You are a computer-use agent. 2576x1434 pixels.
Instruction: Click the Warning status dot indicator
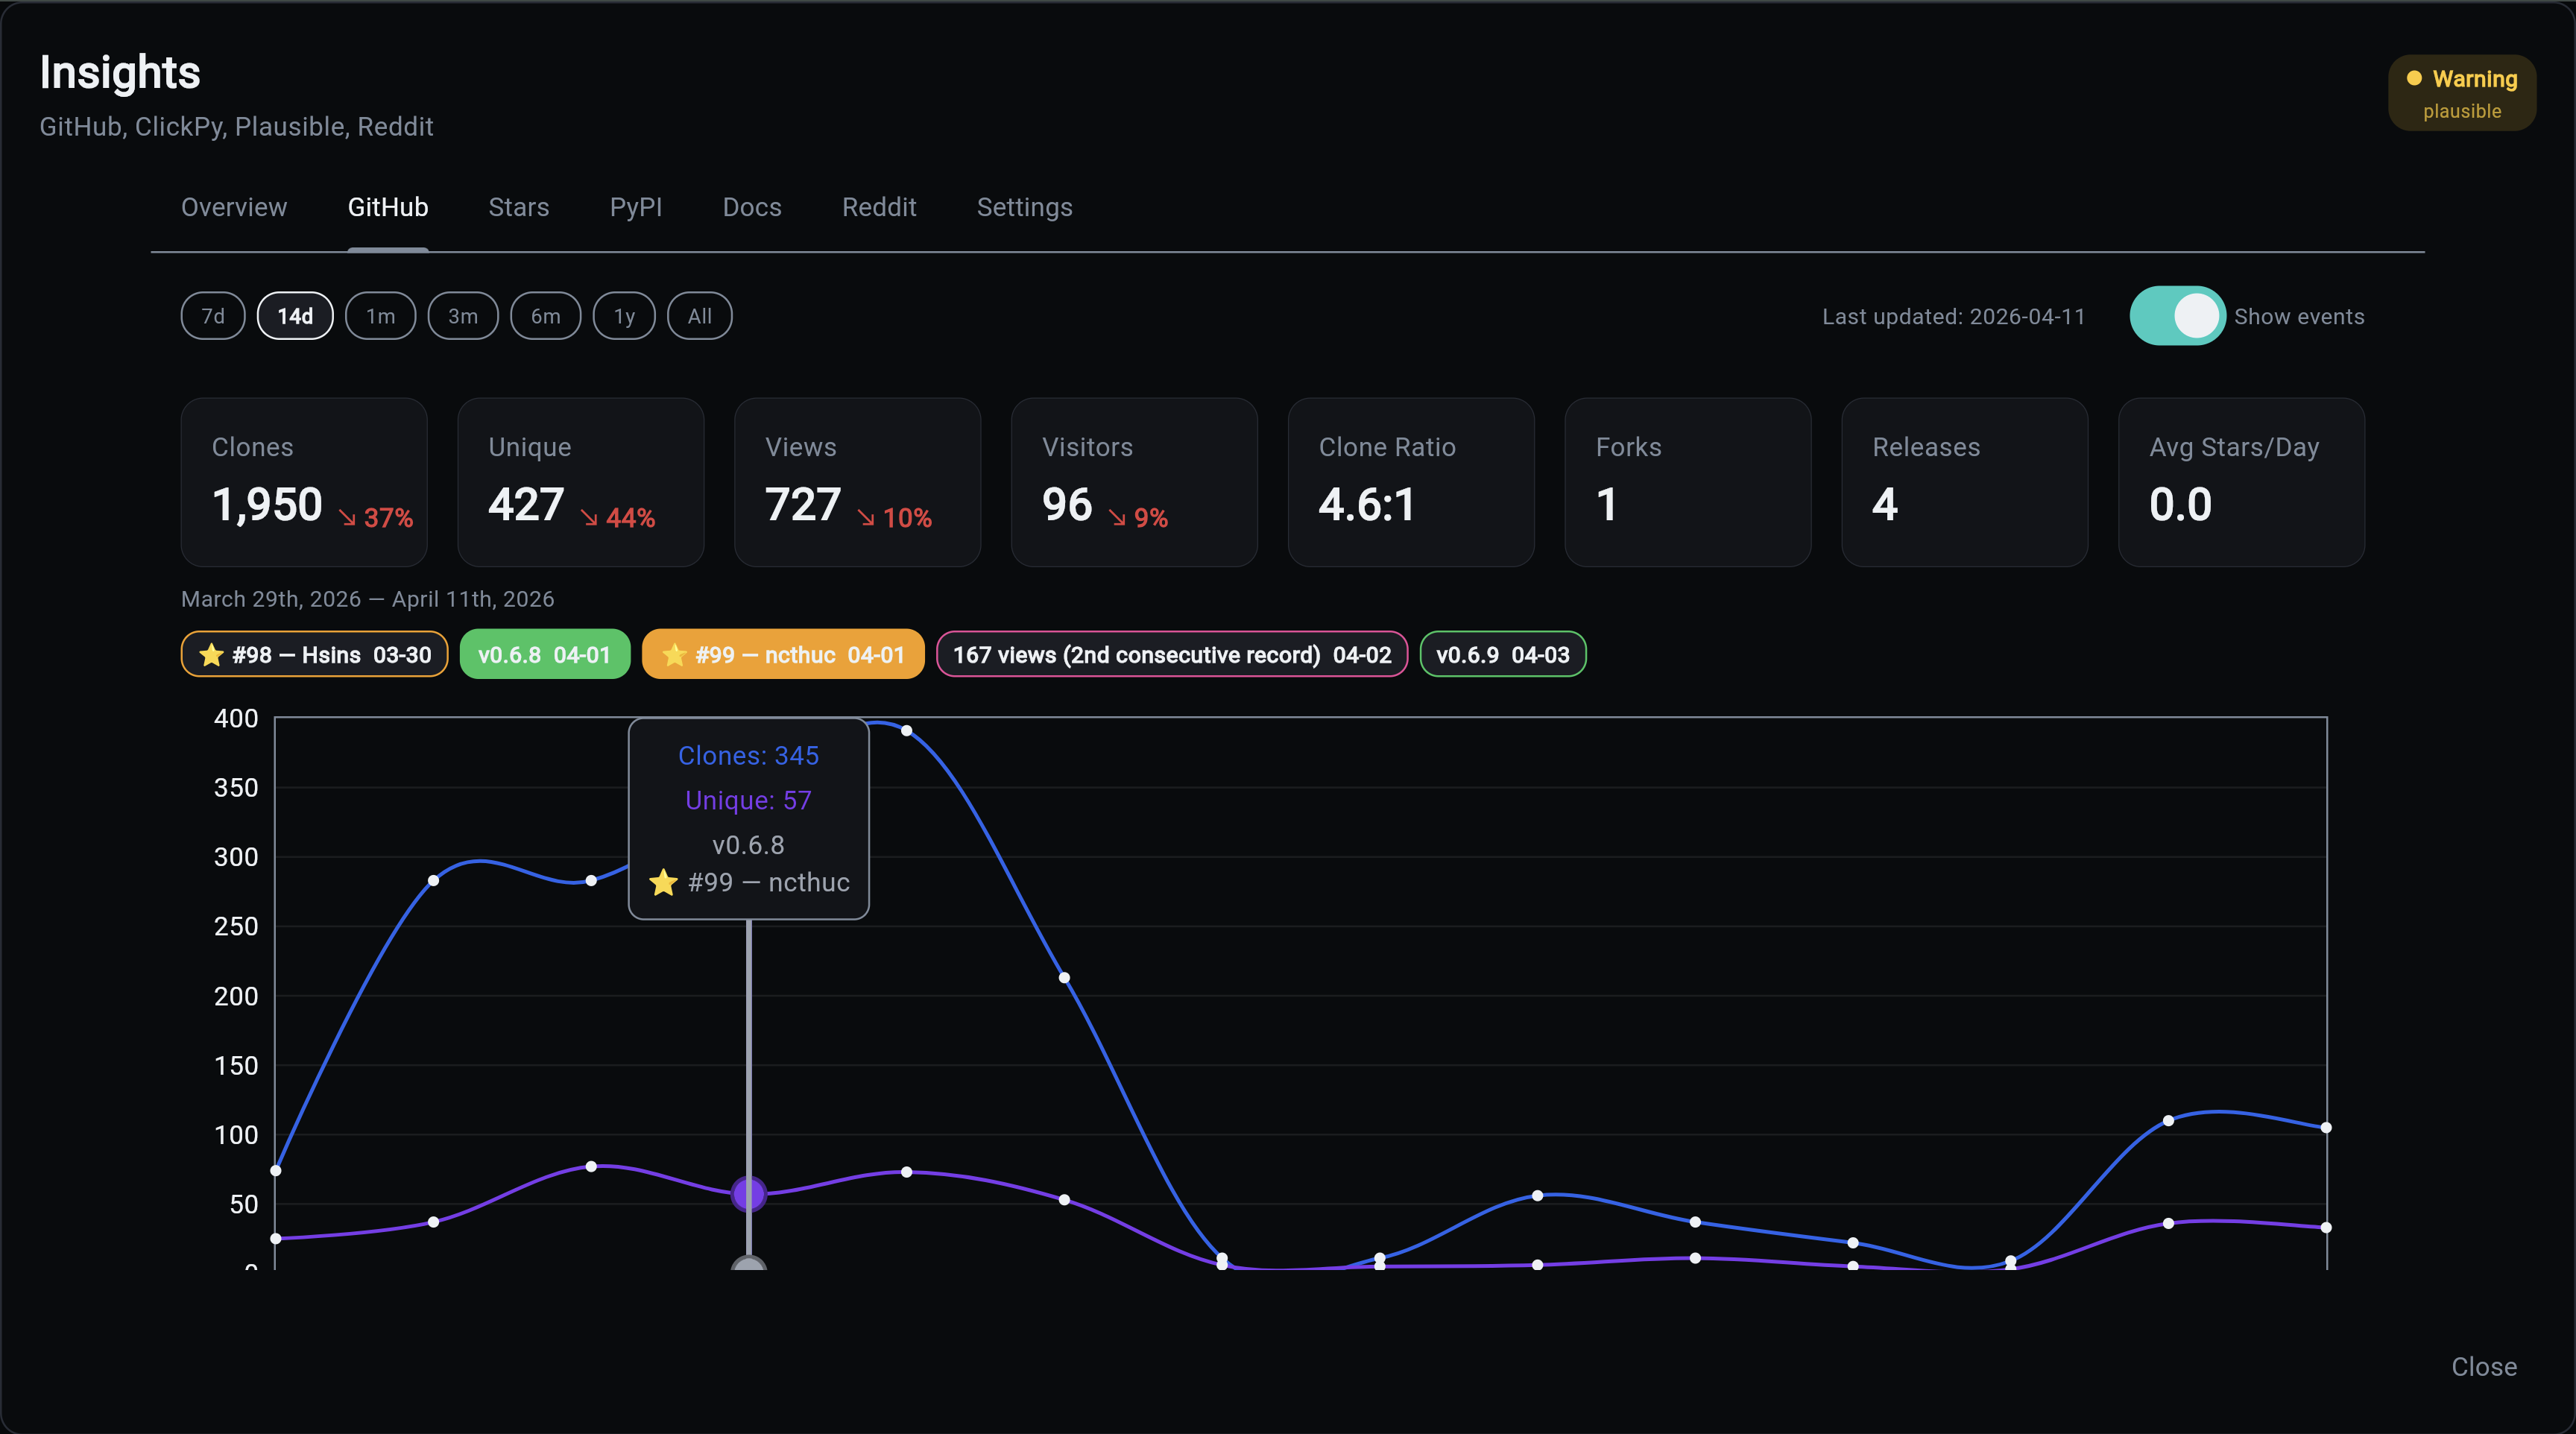coord(2413,79)
